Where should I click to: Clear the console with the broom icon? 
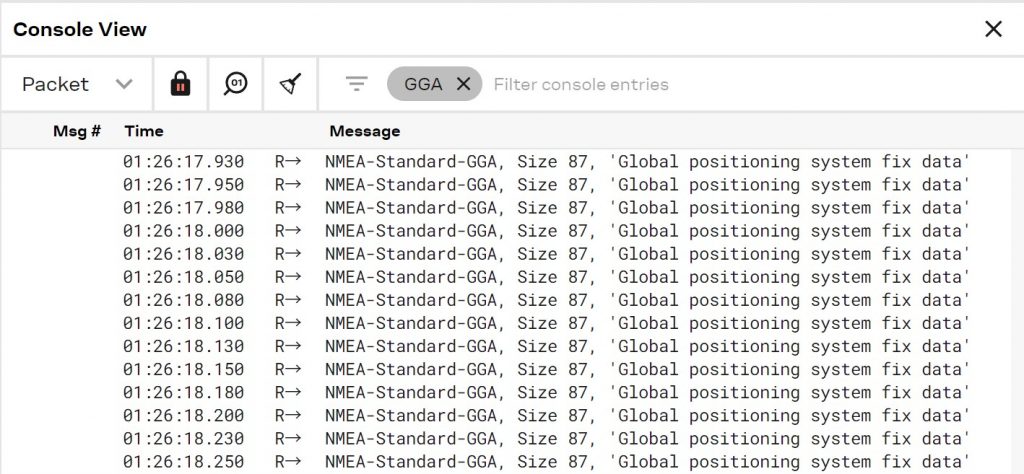pyautogui.click(x=290, y=84)
